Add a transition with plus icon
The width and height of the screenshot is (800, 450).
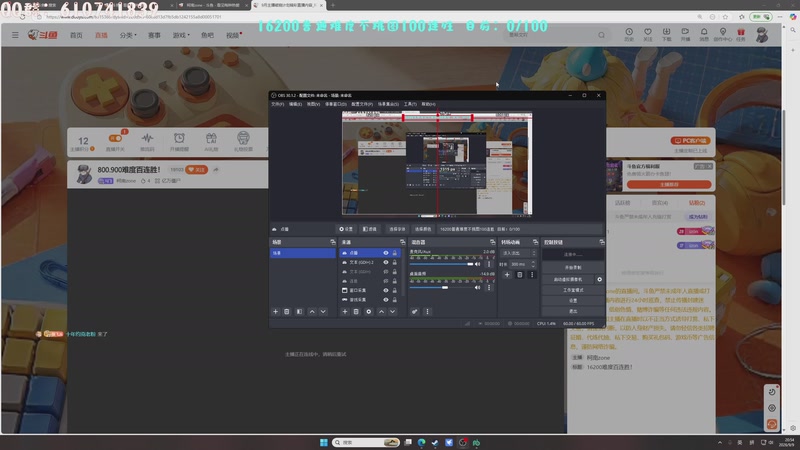coord(507,274)
